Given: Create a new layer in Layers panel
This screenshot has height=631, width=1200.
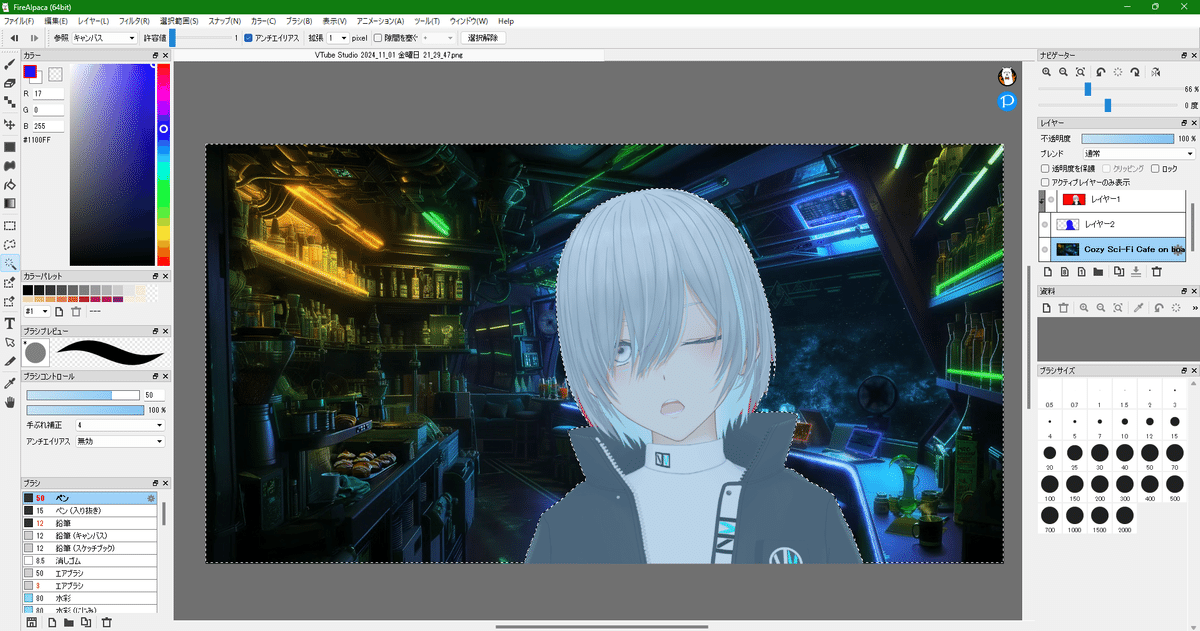Looking at the screenshot, I should click(1047, 271).
